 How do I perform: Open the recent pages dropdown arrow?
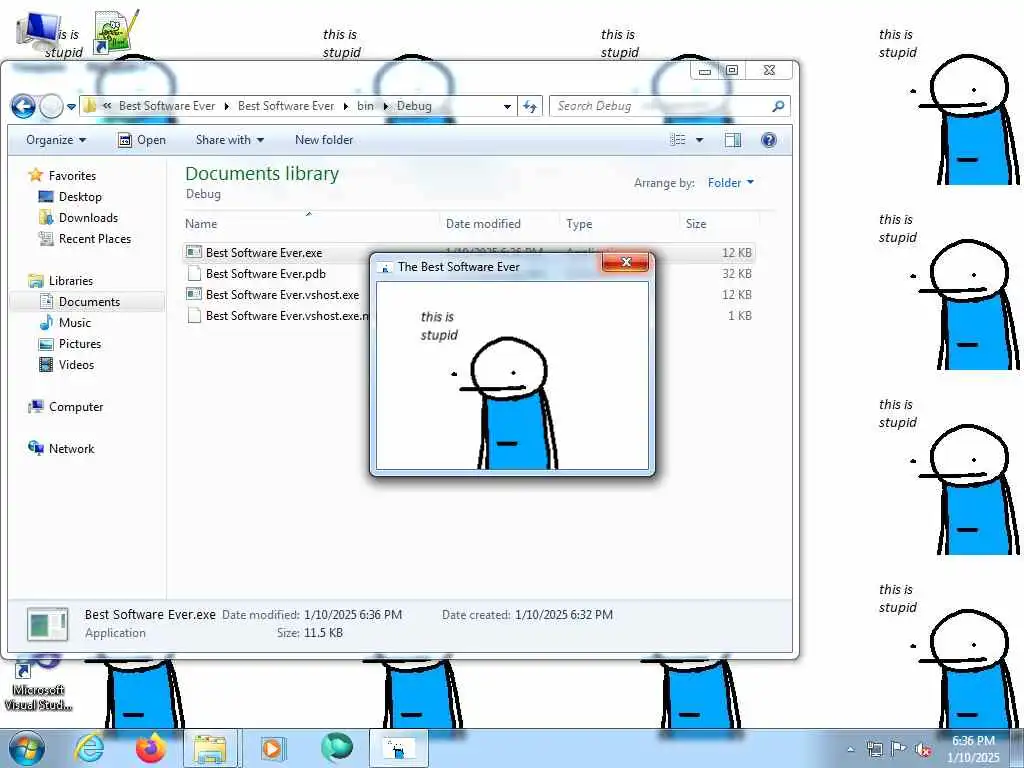pos(71,106)
